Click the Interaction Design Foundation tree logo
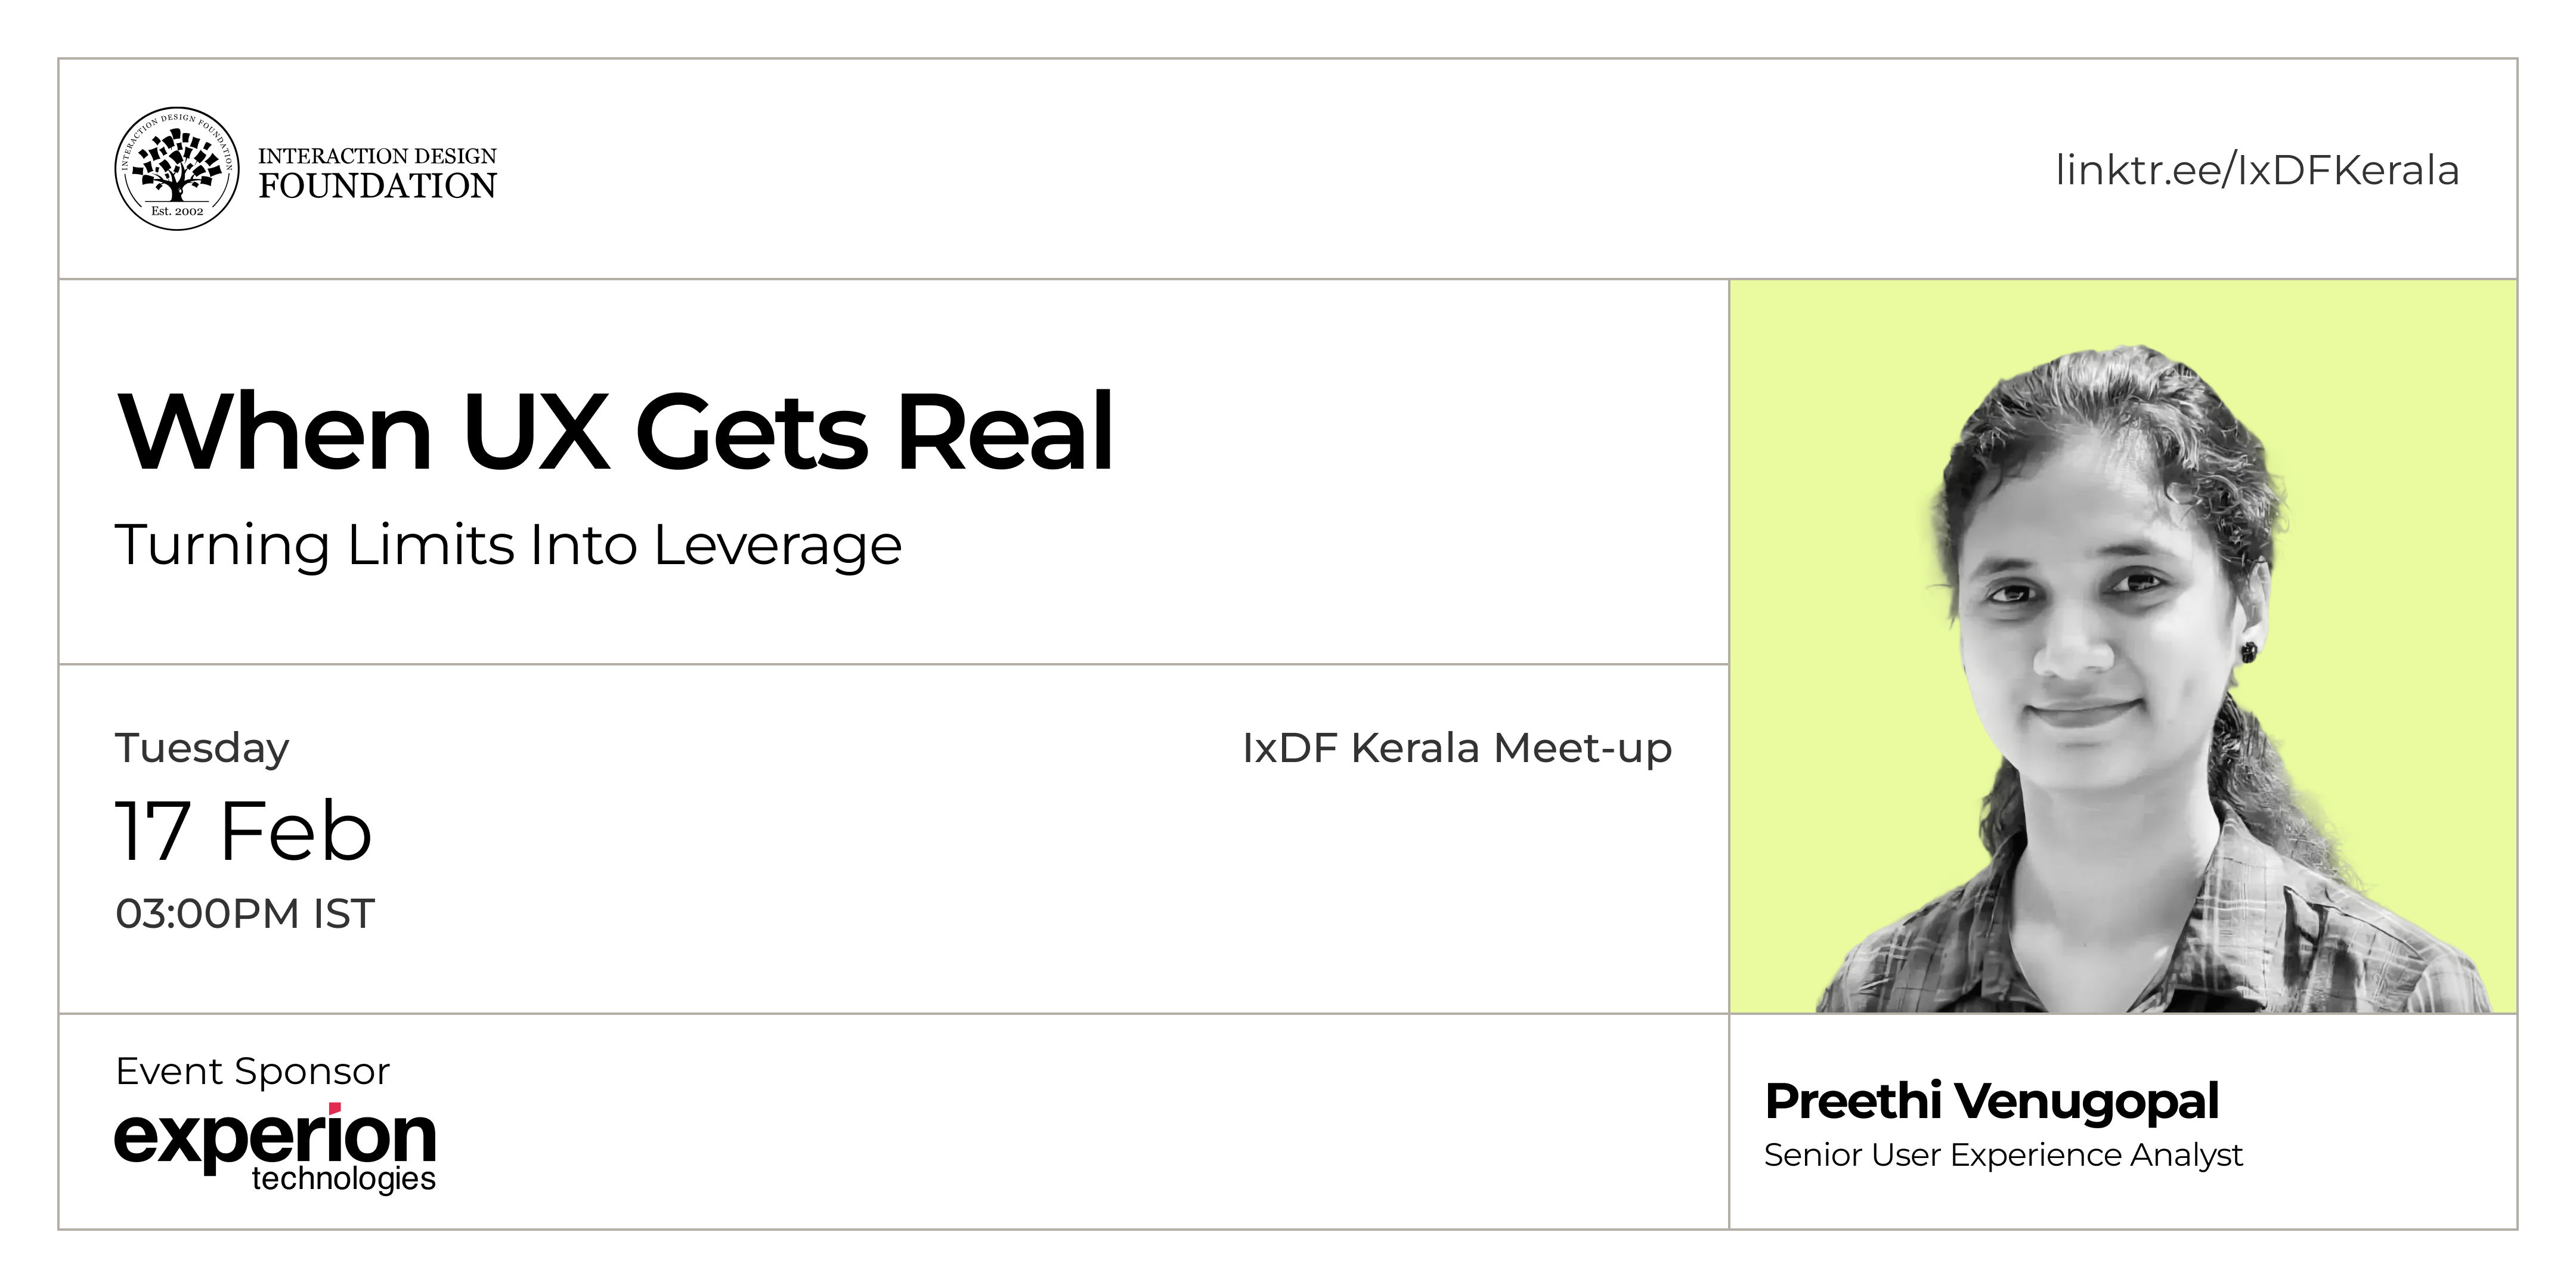This screenshot has width=2576, height=1288. coord(177,167)
